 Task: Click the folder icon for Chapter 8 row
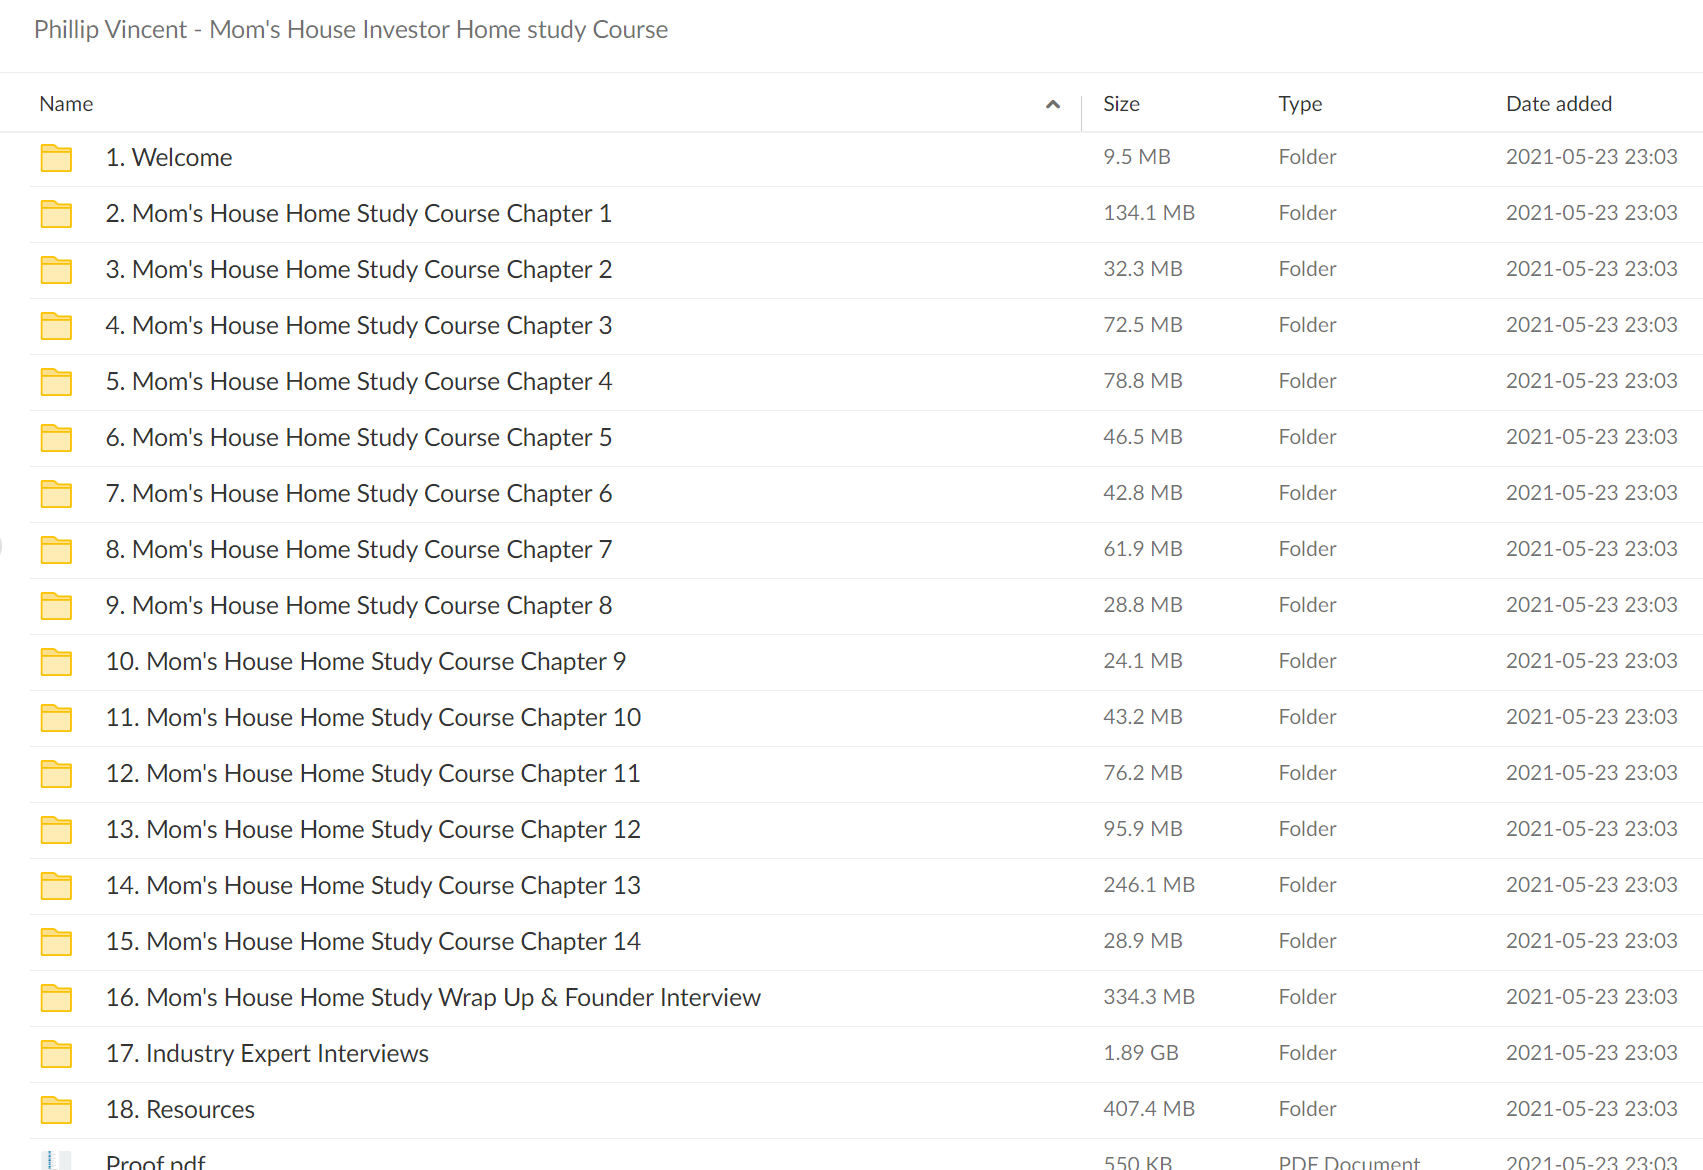(x=56, y=606)
